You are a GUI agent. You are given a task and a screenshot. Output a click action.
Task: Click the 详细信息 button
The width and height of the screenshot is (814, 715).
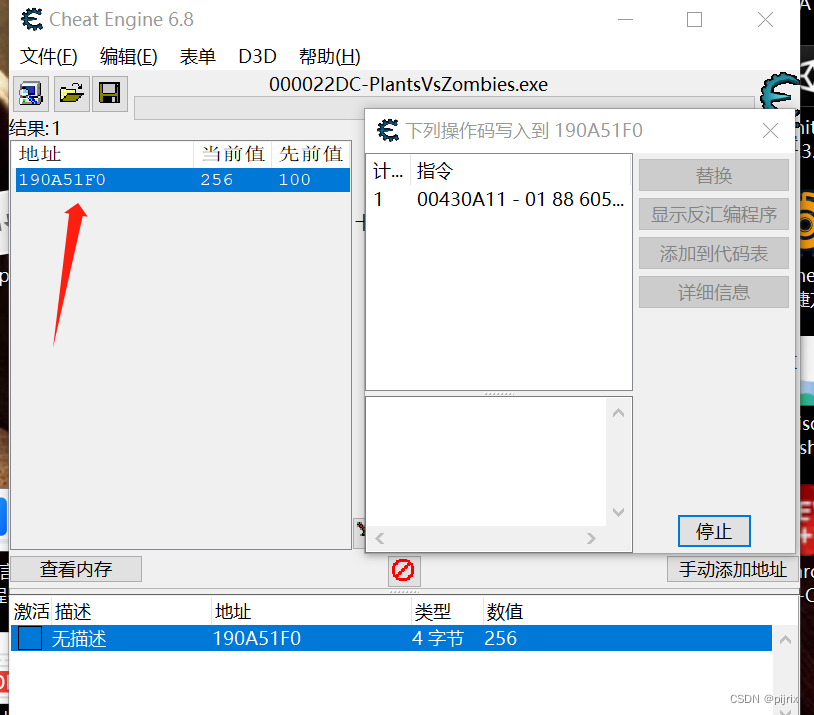coord(714,292)
